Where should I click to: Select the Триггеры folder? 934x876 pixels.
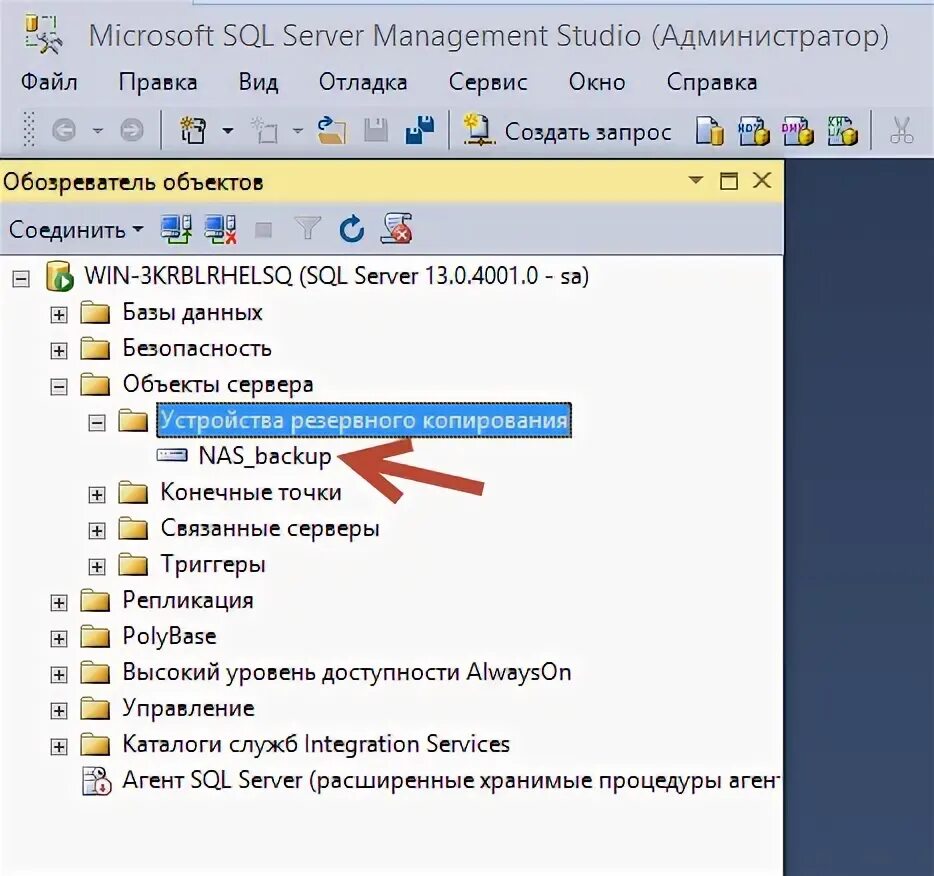[x=213, y=565]
